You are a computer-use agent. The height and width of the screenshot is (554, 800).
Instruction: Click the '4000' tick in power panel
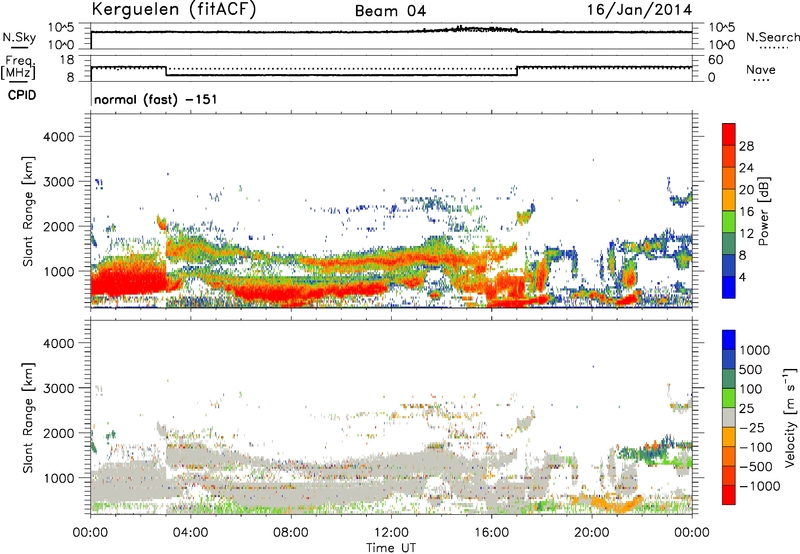tap(58, 137)
